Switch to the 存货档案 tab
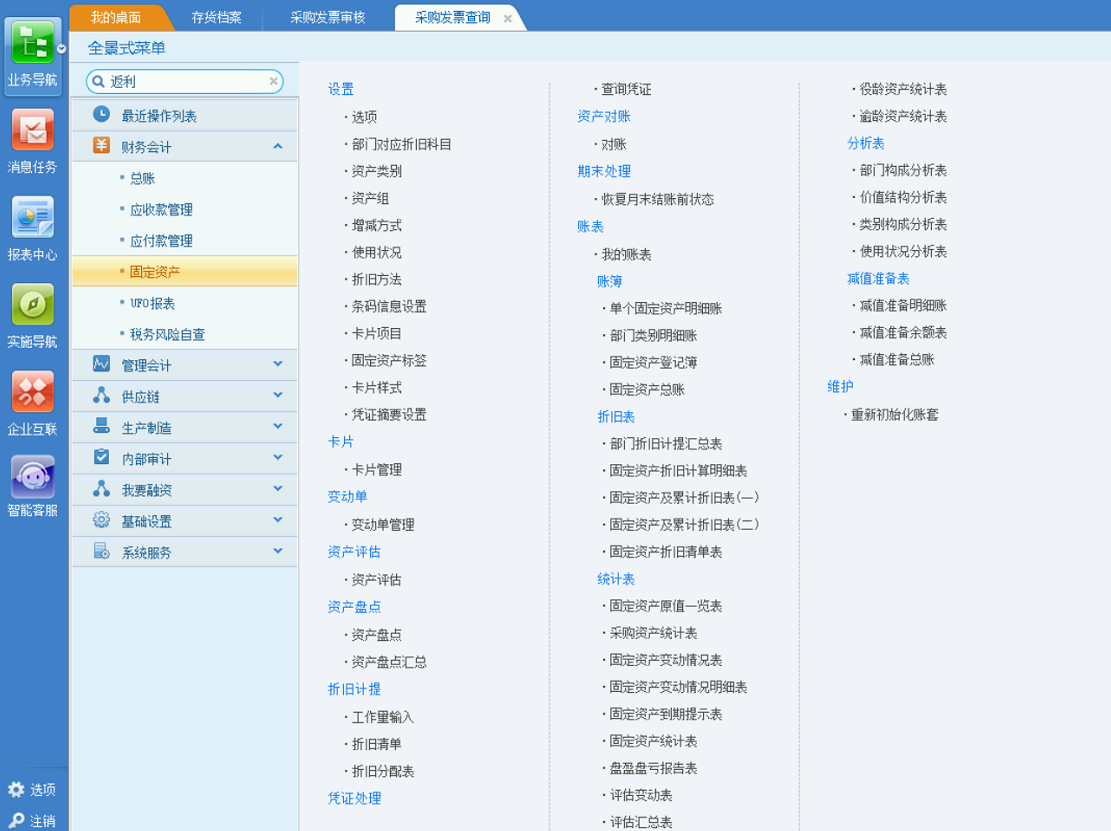This screenshot has width=1111, height=831. coord(216,18)
